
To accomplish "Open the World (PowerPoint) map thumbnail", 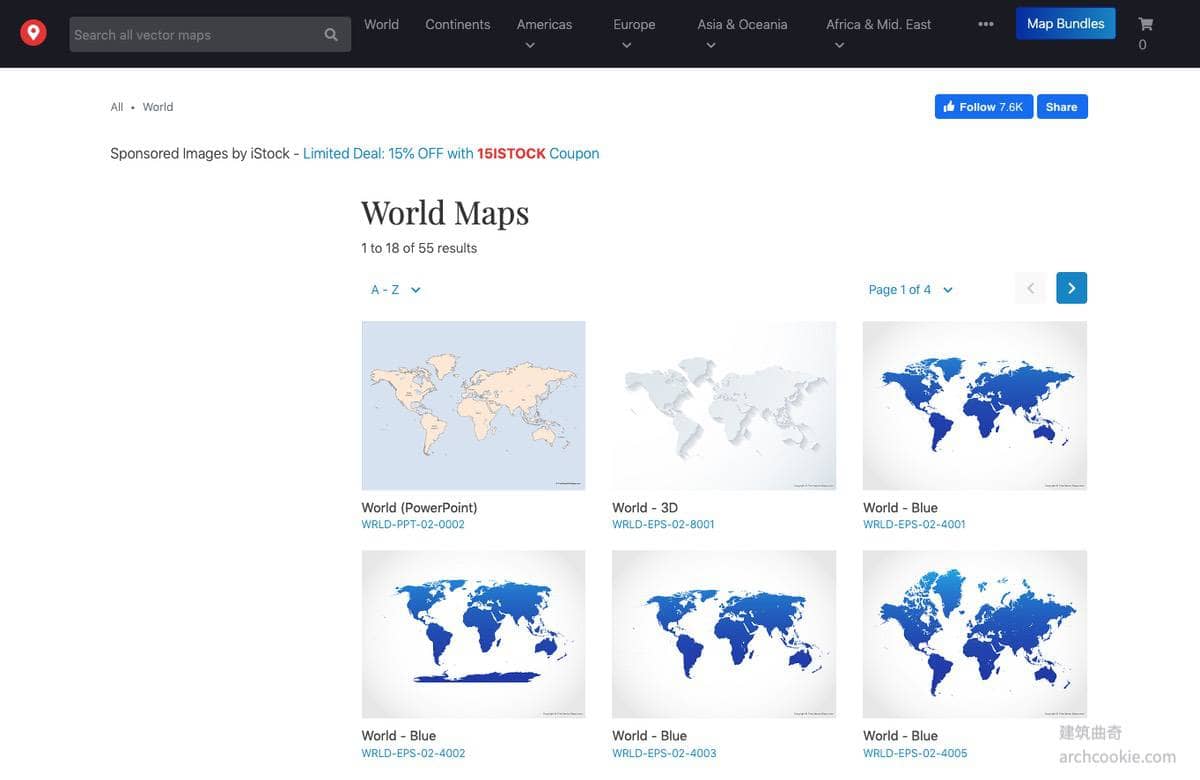I will click(473, 405).
